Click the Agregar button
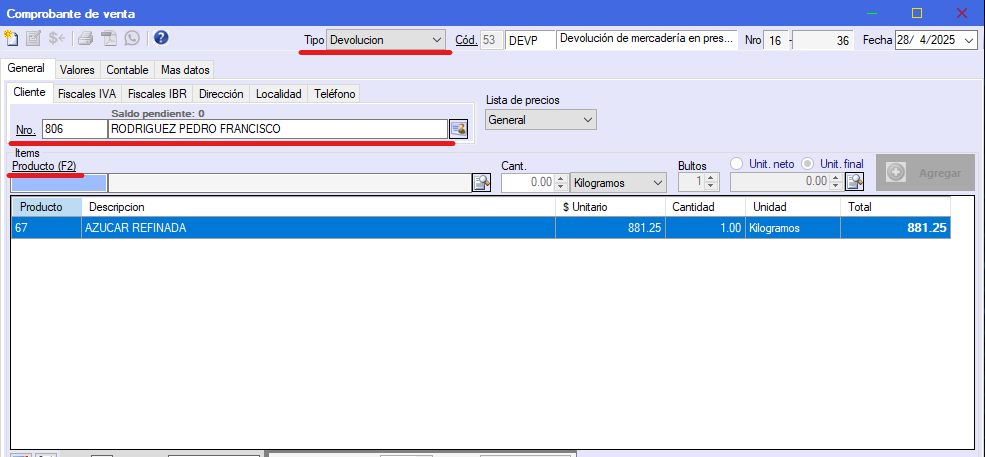The width and height of the screenshot is (985, 457). pyautogui.click(x=925, y=173)
